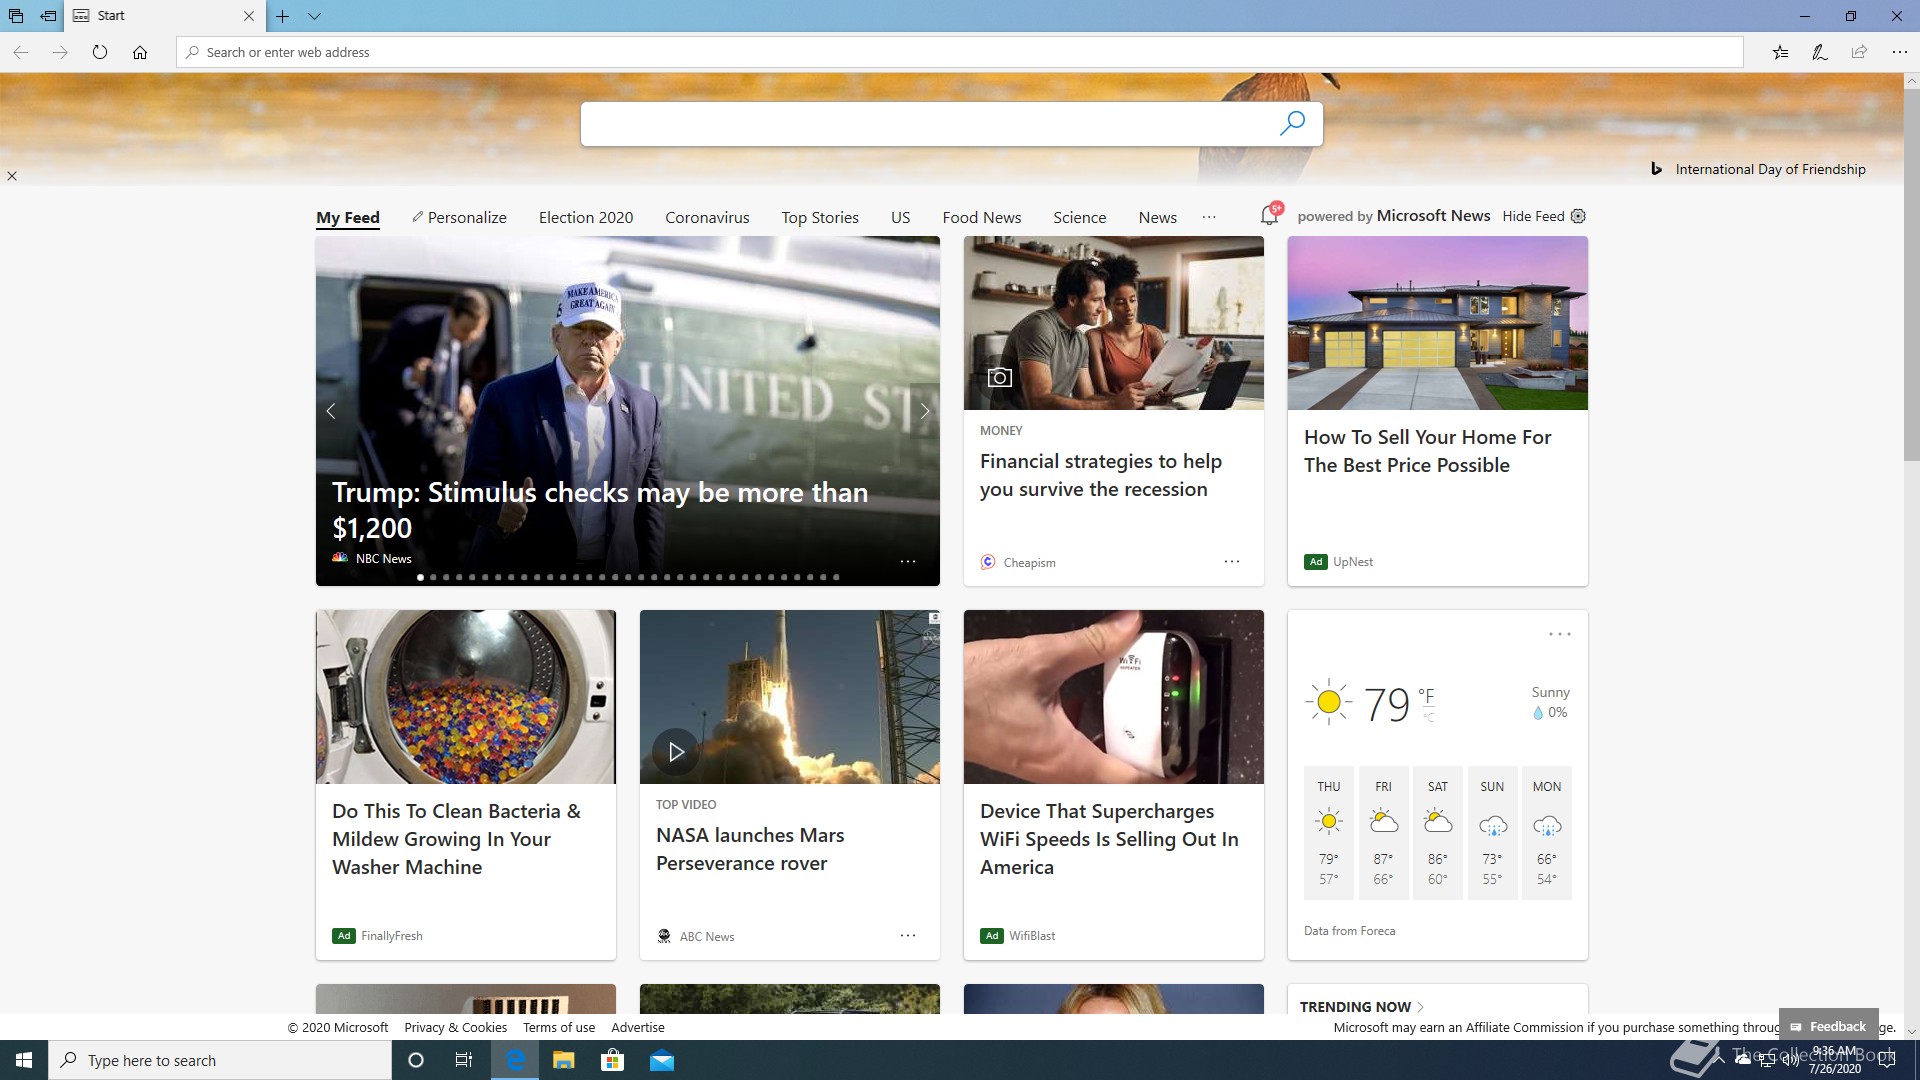The height and width of the screenshot is (1080, 1920).
Task: Go to the Home page icon
Action: point(140,52)
